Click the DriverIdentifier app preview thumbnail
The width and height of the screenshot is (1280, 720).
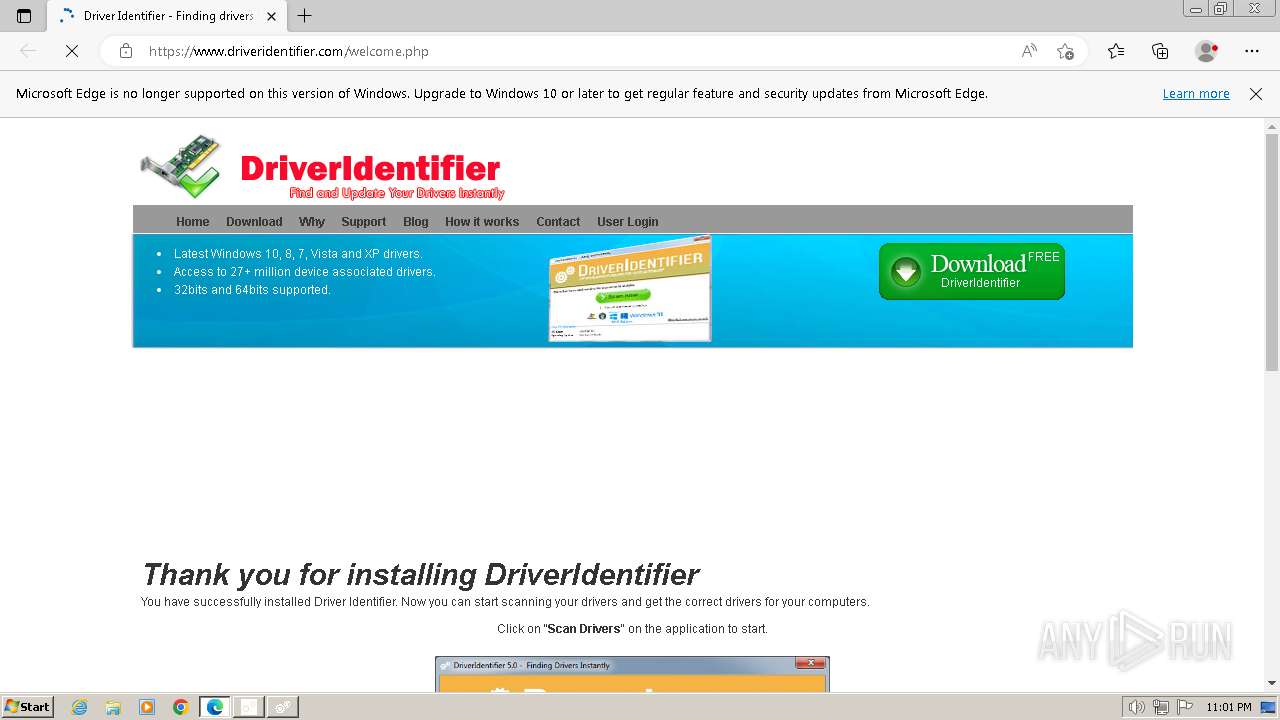(x=630, y=289)
